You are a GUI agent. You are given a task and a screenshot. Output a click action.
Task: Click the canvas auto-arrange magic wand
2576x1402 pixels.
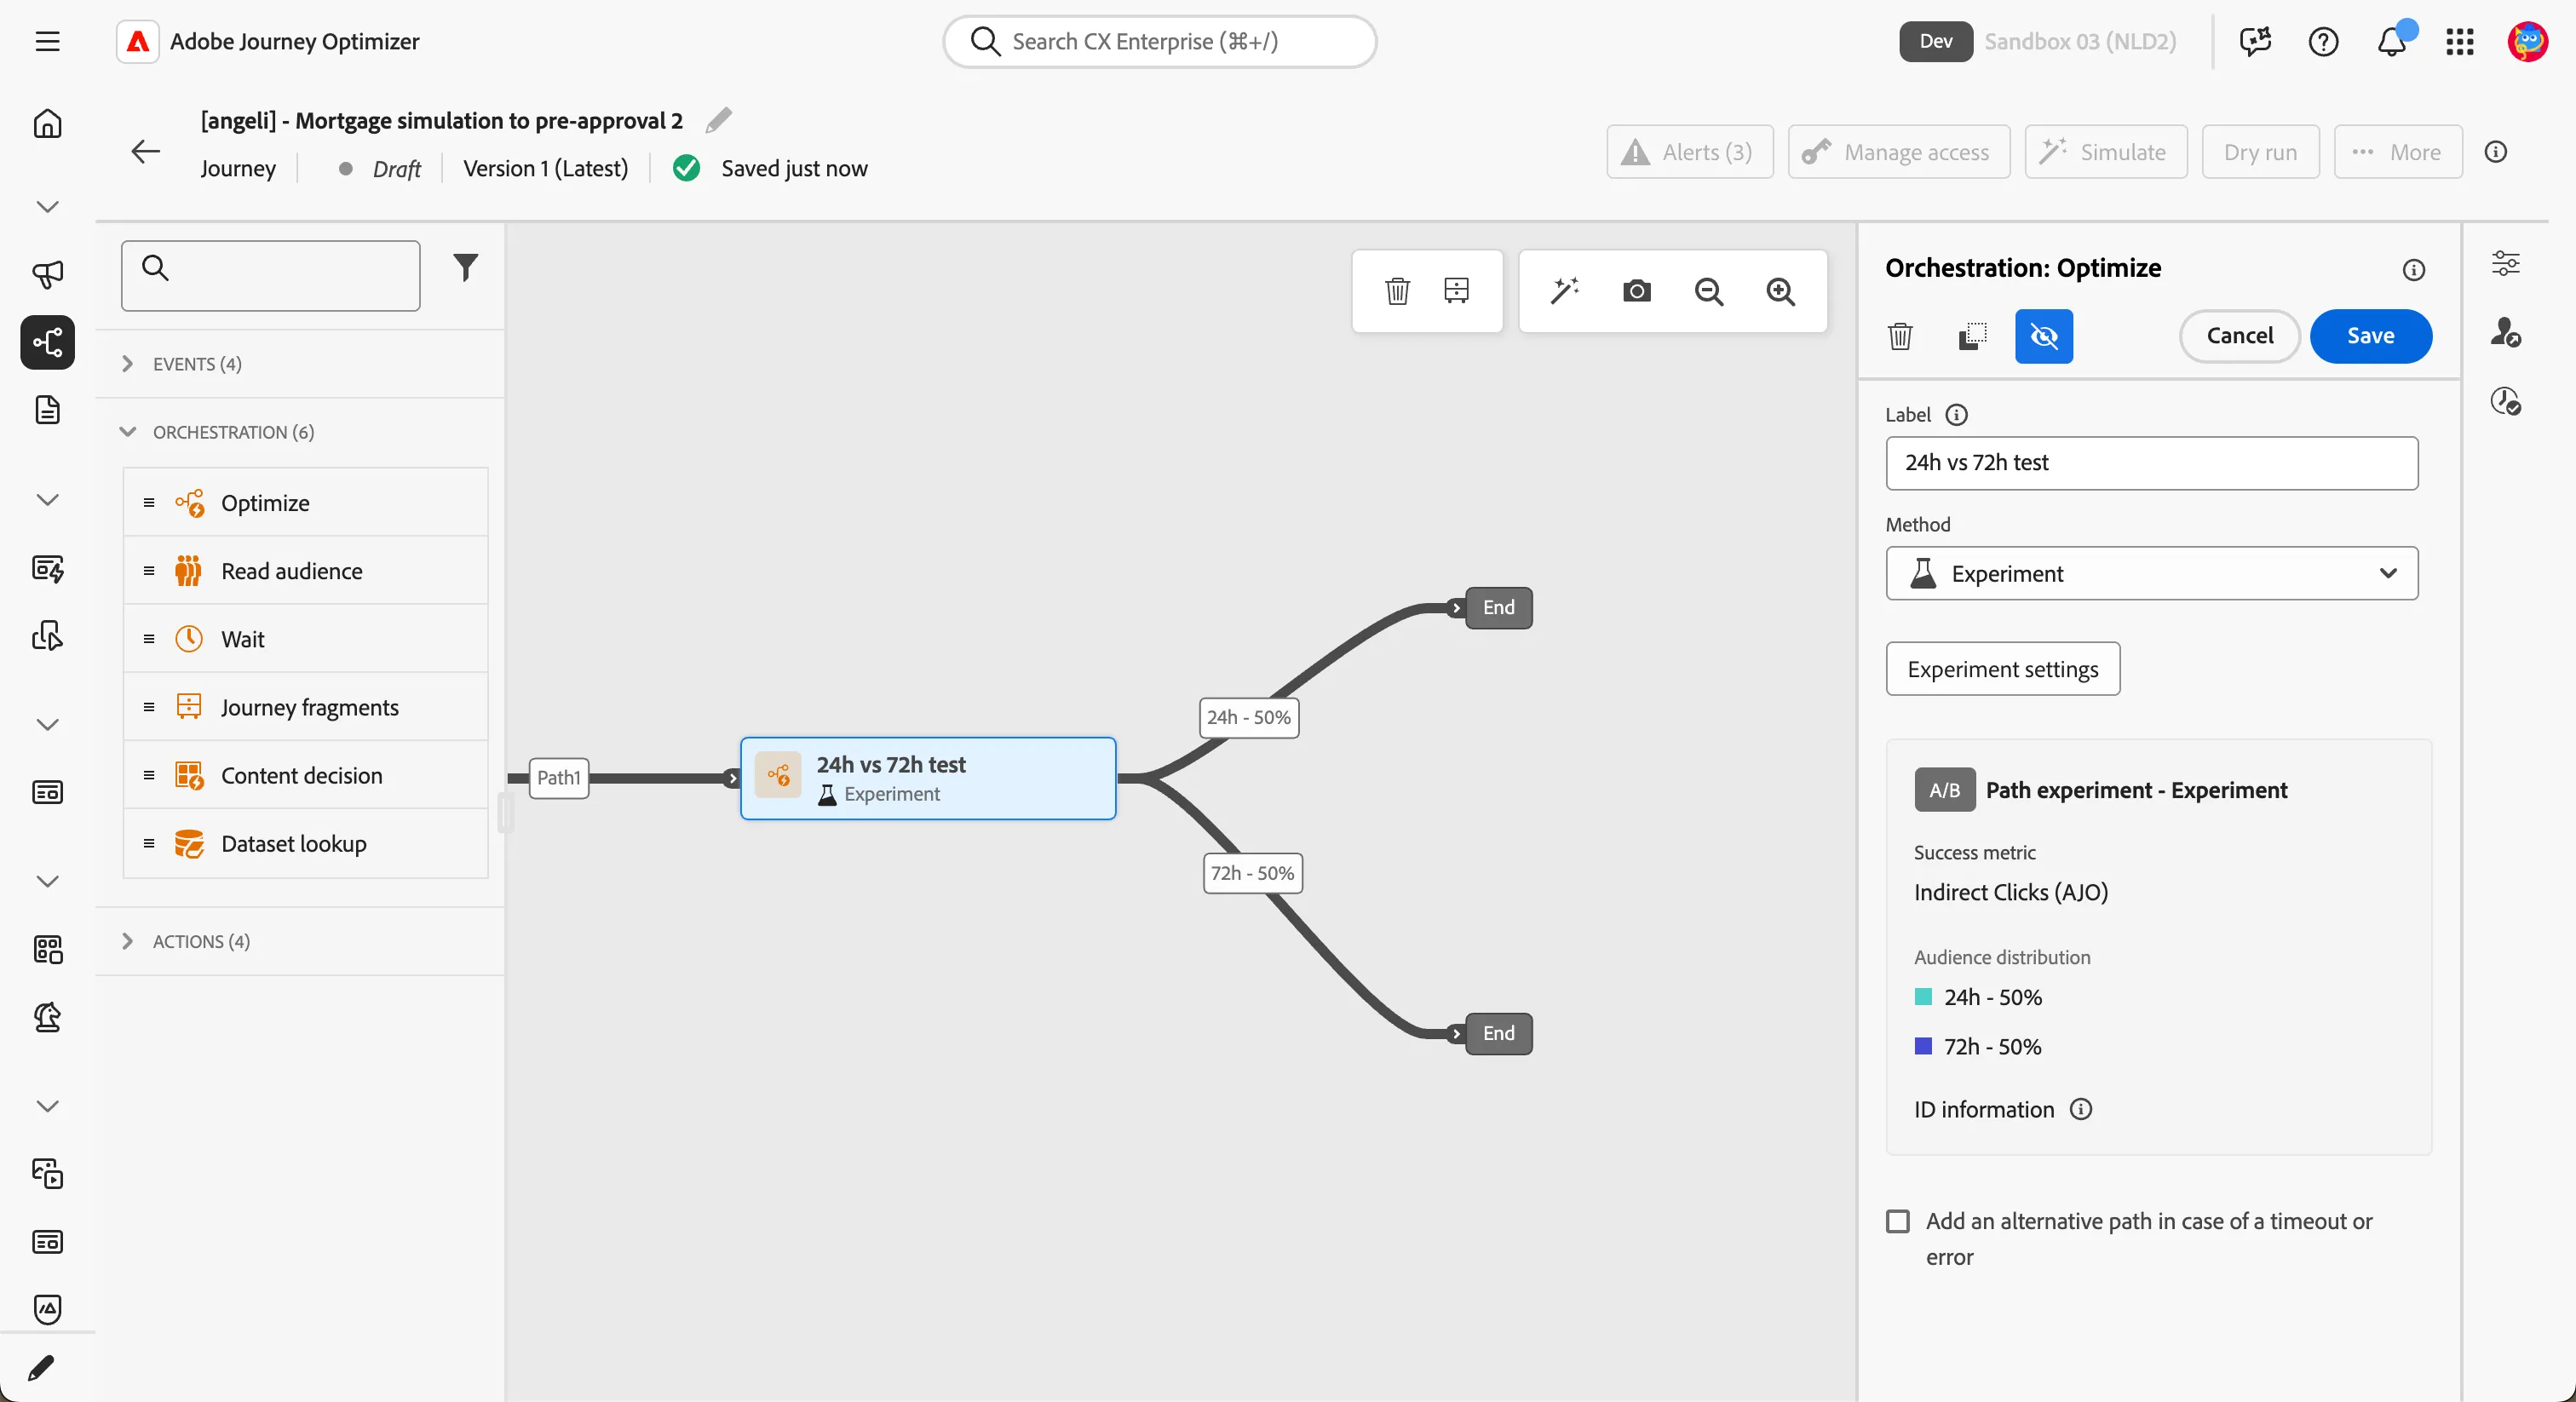[1565, 291]
